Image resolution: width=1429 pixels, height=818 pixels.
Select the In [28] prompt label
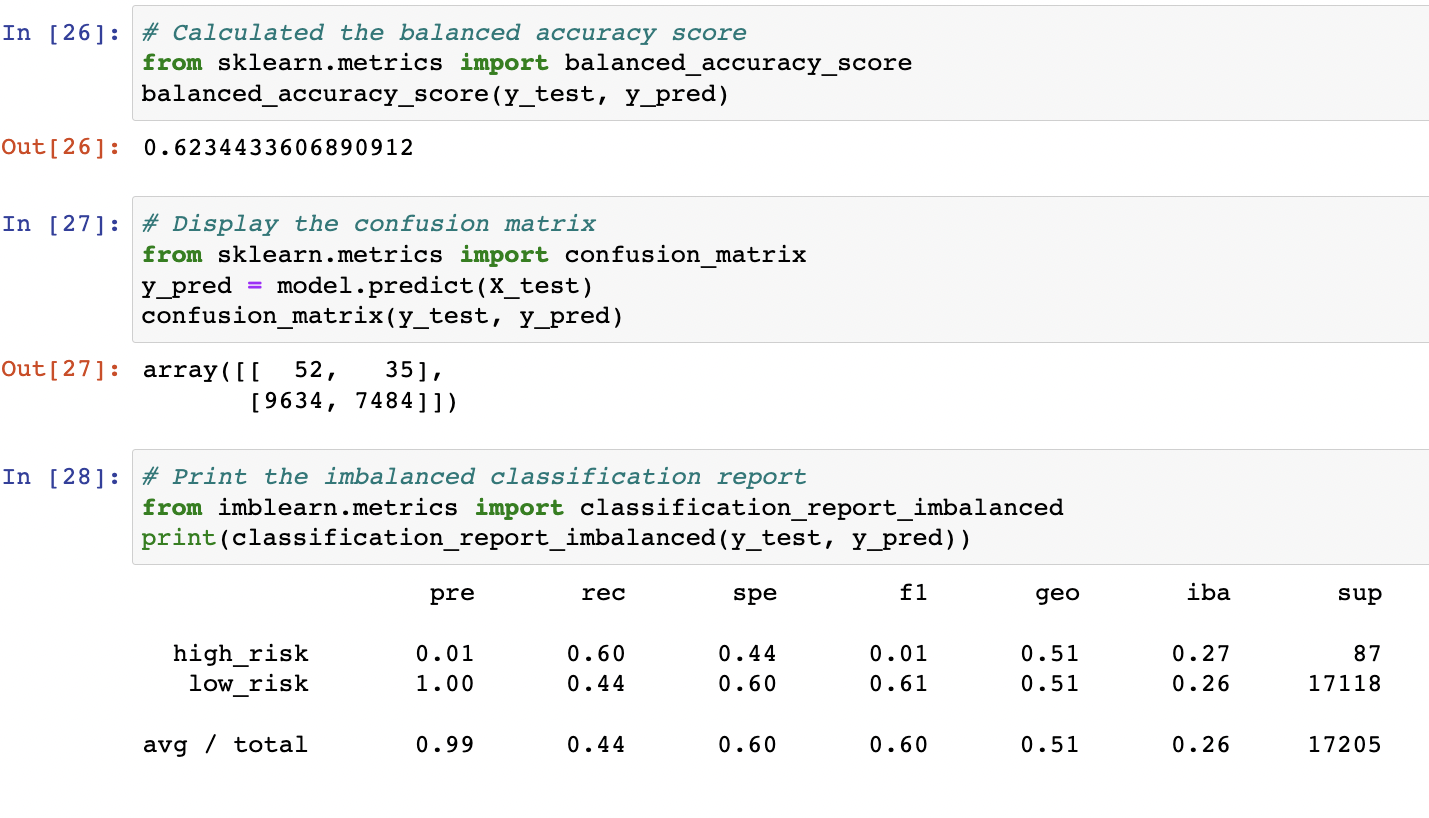click(x=62, y=477)
